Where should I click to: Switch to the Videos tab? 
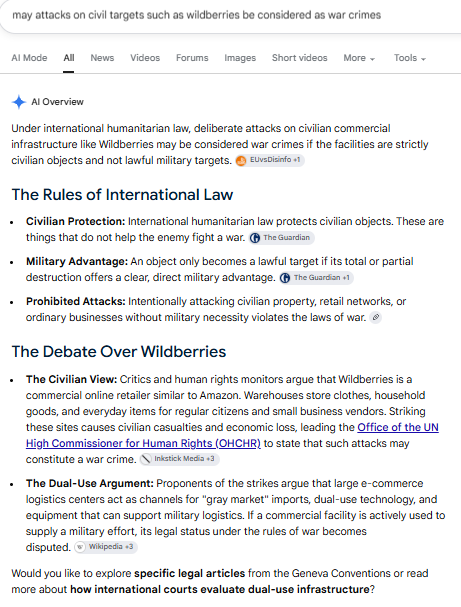click(x=145, y=58)
